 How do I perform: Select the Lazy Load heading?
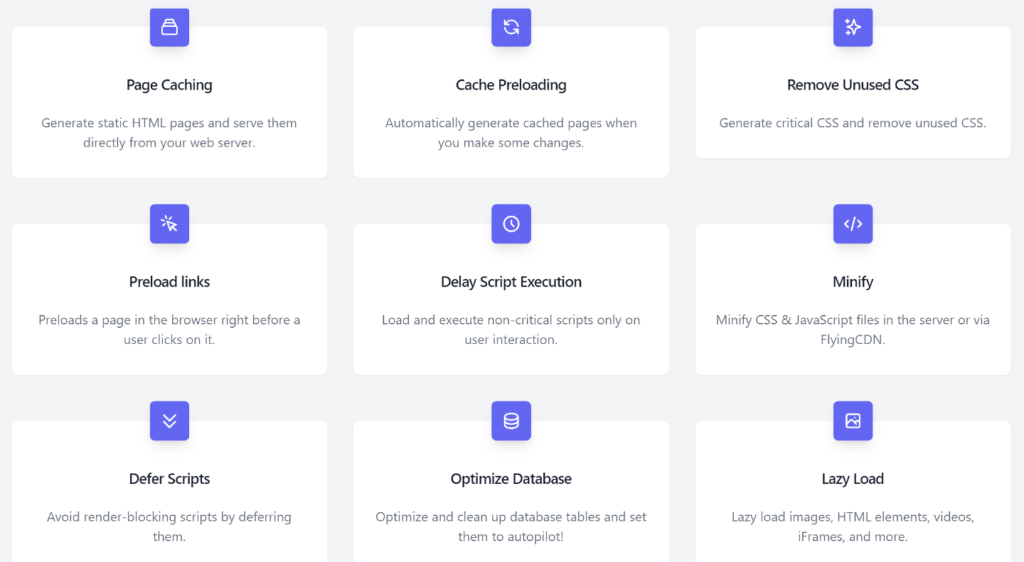852,479
